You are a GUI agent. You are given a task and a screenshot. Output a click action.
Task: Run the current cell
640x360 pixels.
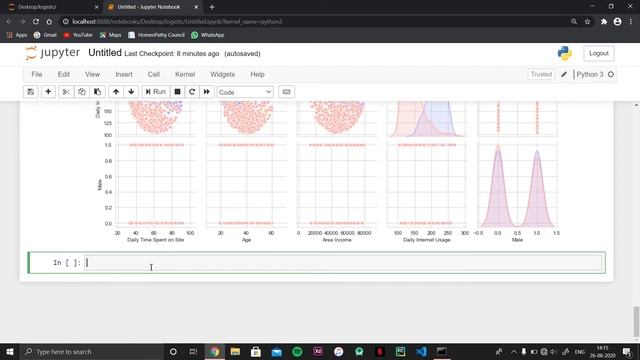coord(156,92)
